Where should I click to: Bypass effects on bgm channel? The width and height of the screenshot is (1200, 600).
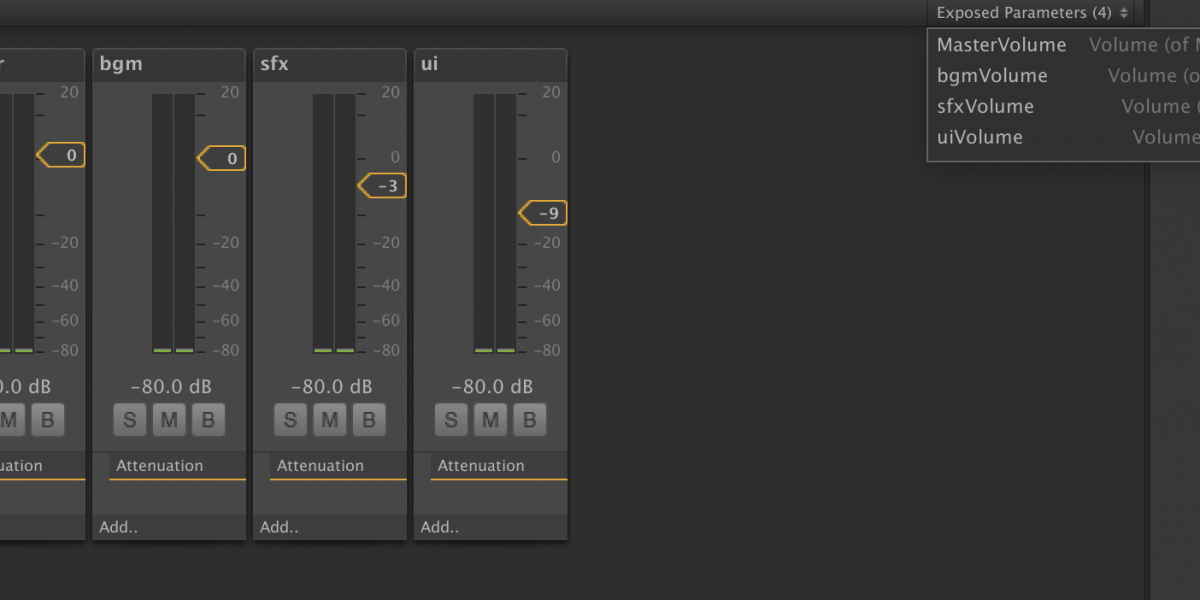click(x=208, y=420)
